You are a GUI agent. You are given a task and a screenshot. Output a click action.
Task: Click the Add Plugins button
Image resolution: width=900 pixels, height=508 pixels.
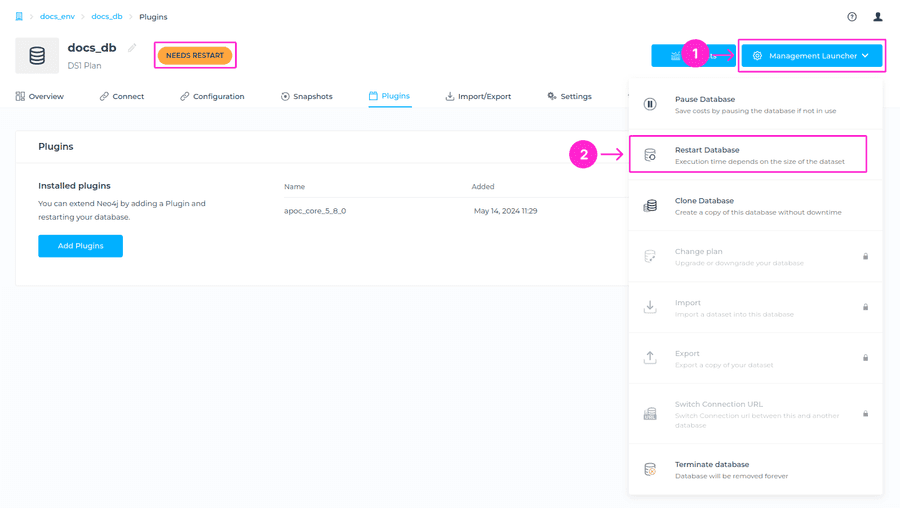80,246
